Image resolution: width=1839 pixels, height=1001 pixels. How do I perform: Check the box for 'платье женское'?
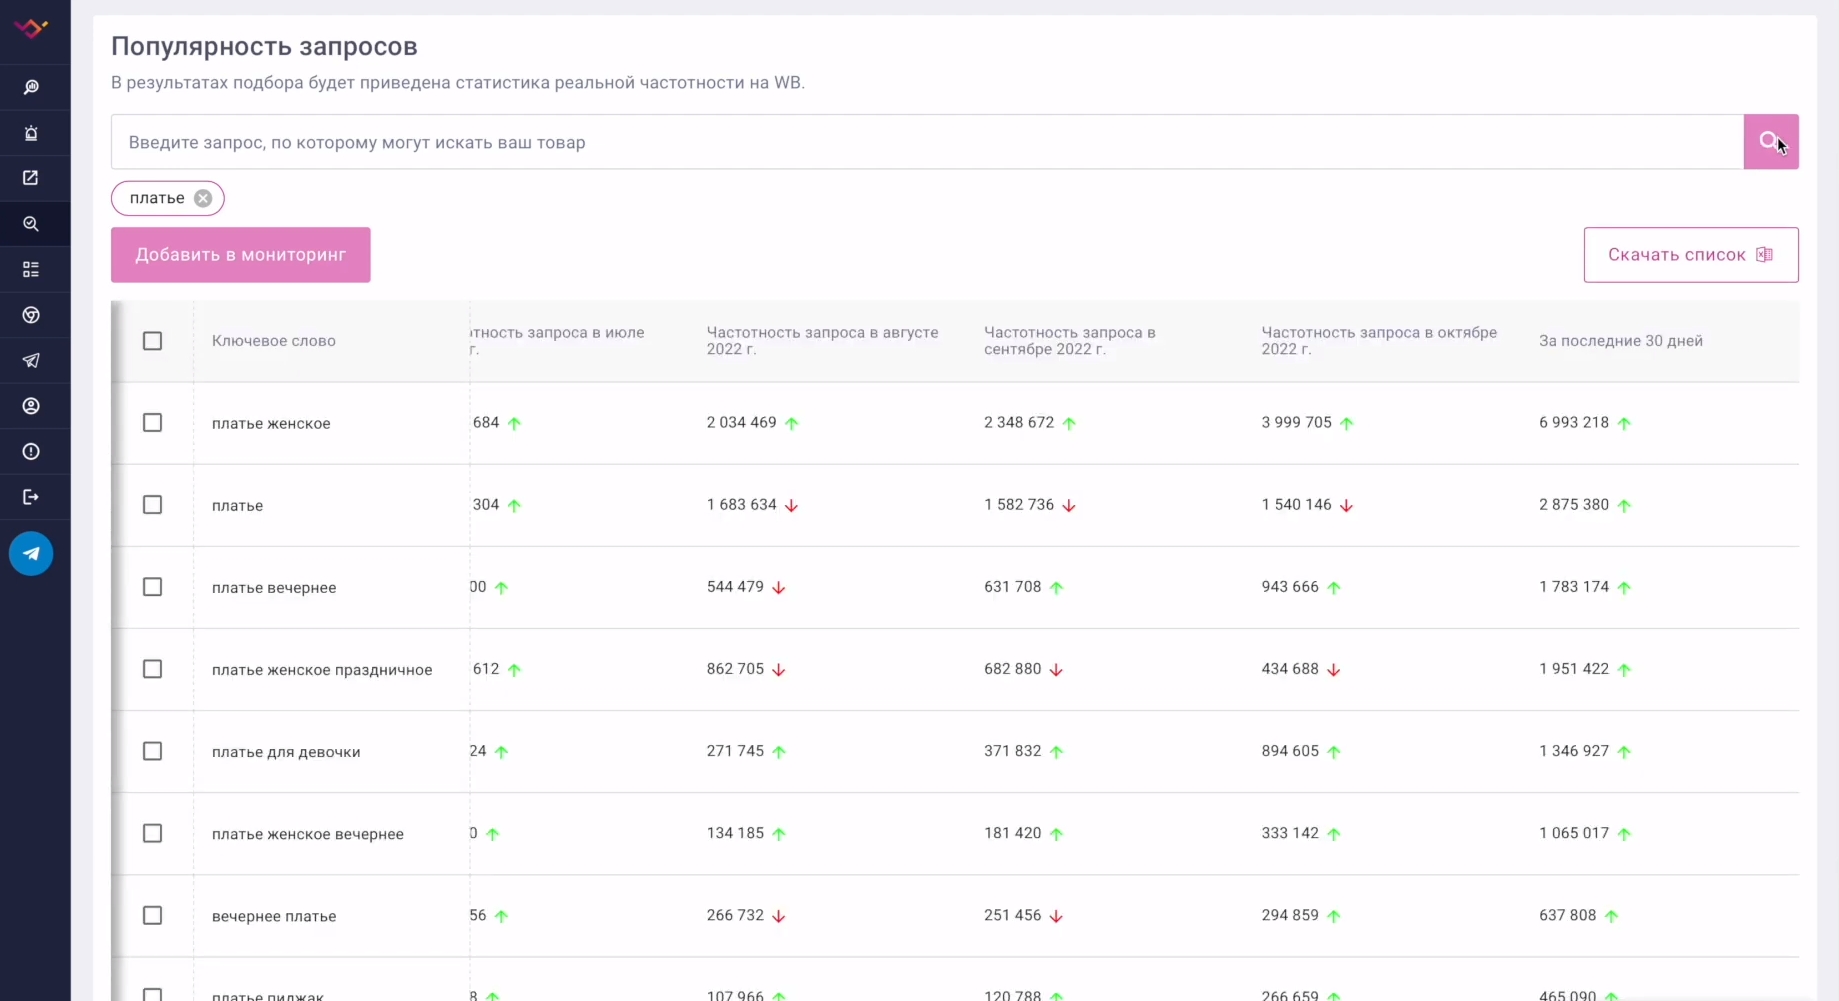[152, 423]
